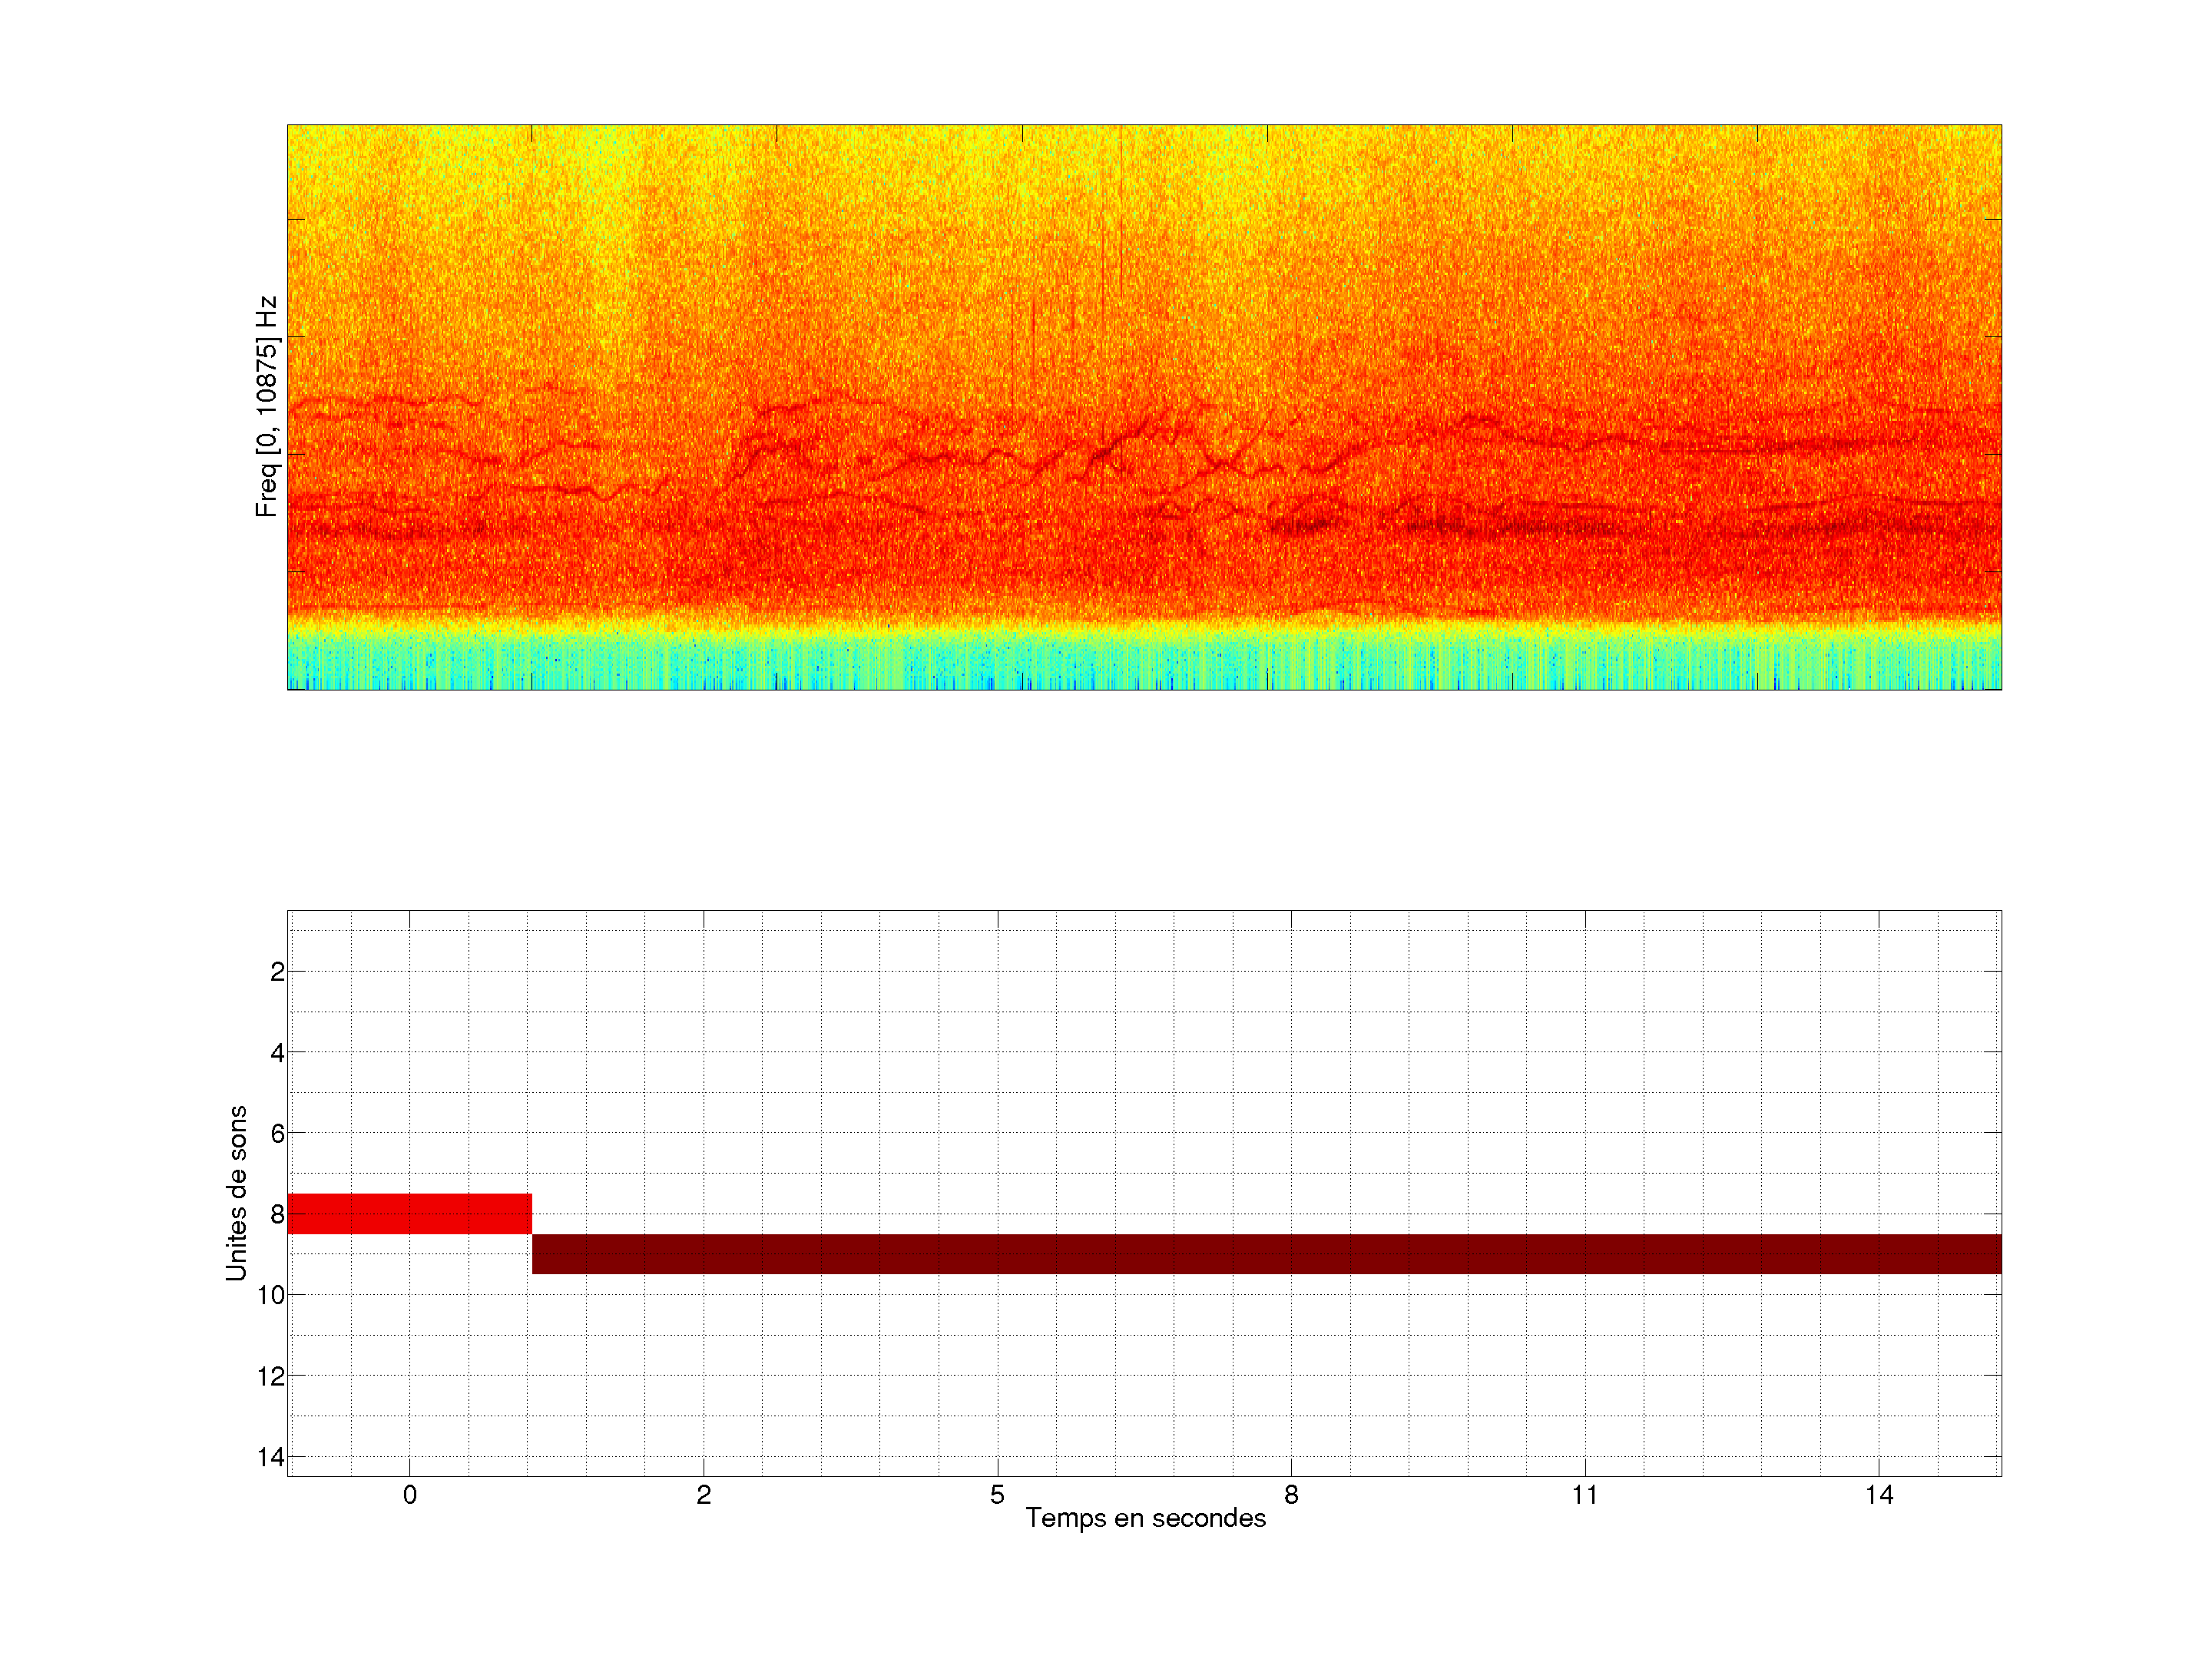Click x-axis tick label 14 in lower plot
Image resolution: width=2212 pixels, height=1659 pixels.
(x=1879, y=1495)
